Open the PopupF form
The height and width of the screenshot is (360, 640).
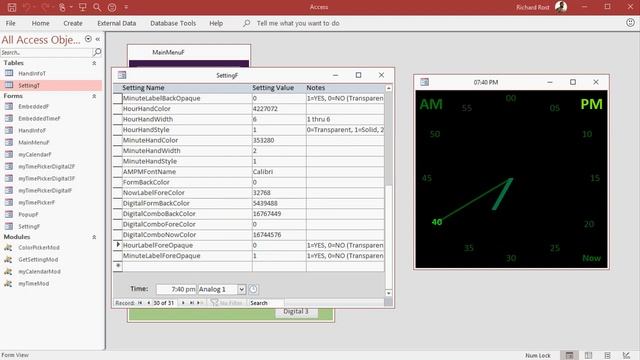tap(28, 214)
